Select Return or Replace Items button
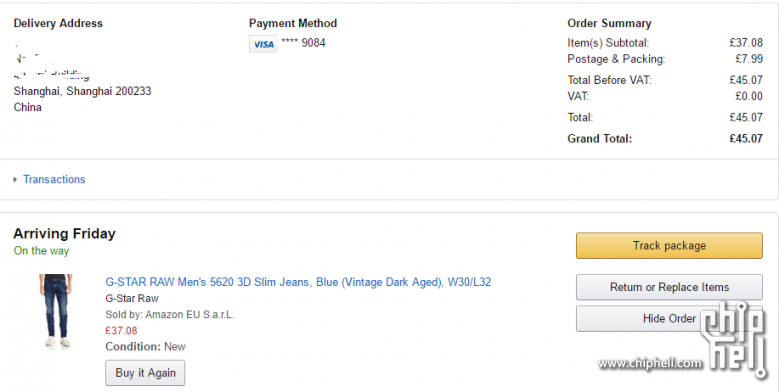The image size is (779, 392). click(x=669, y=287)
